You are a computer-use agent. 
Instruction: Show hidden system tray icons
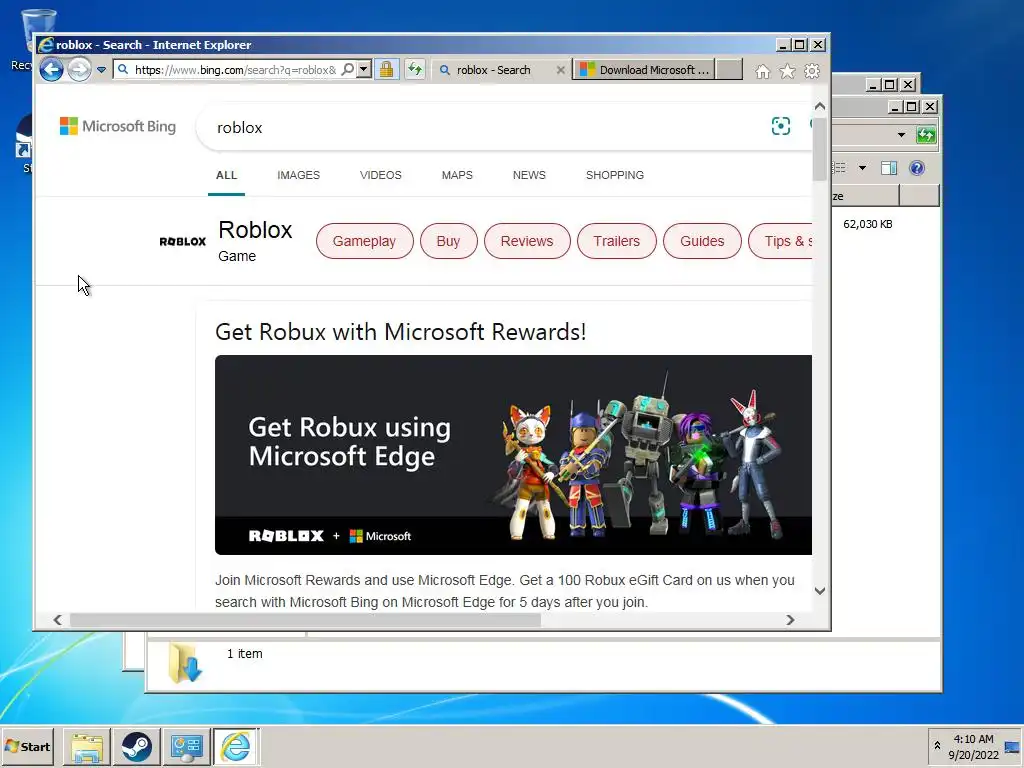937,746
